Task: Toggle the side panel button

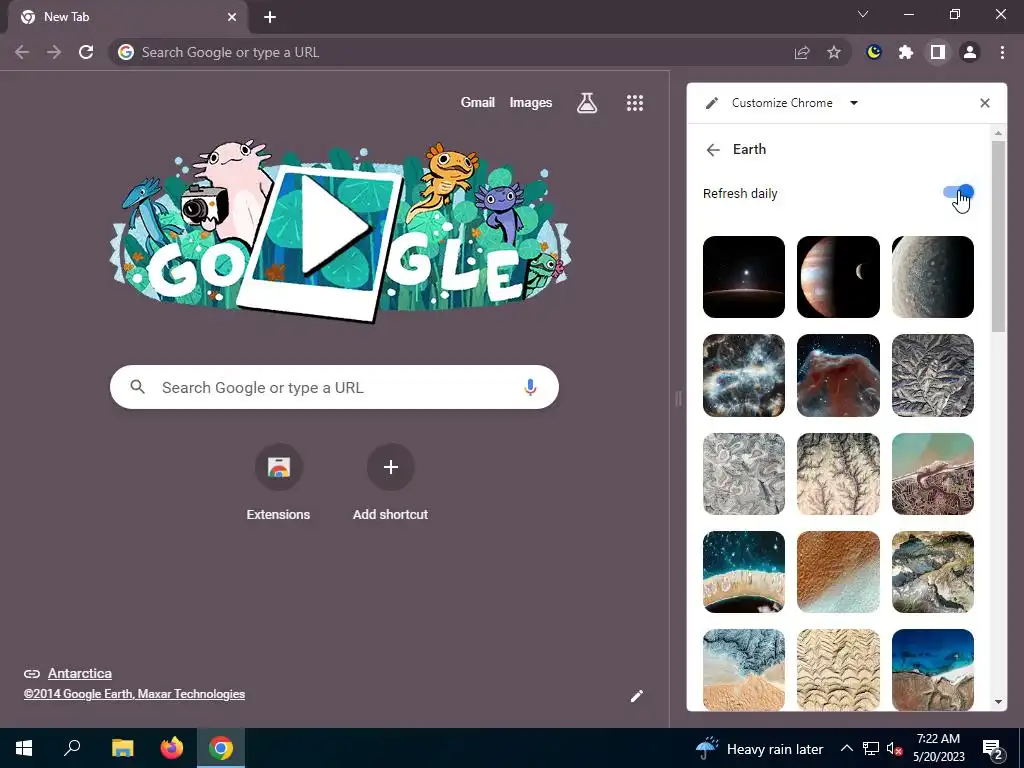Action: [938, 52]
